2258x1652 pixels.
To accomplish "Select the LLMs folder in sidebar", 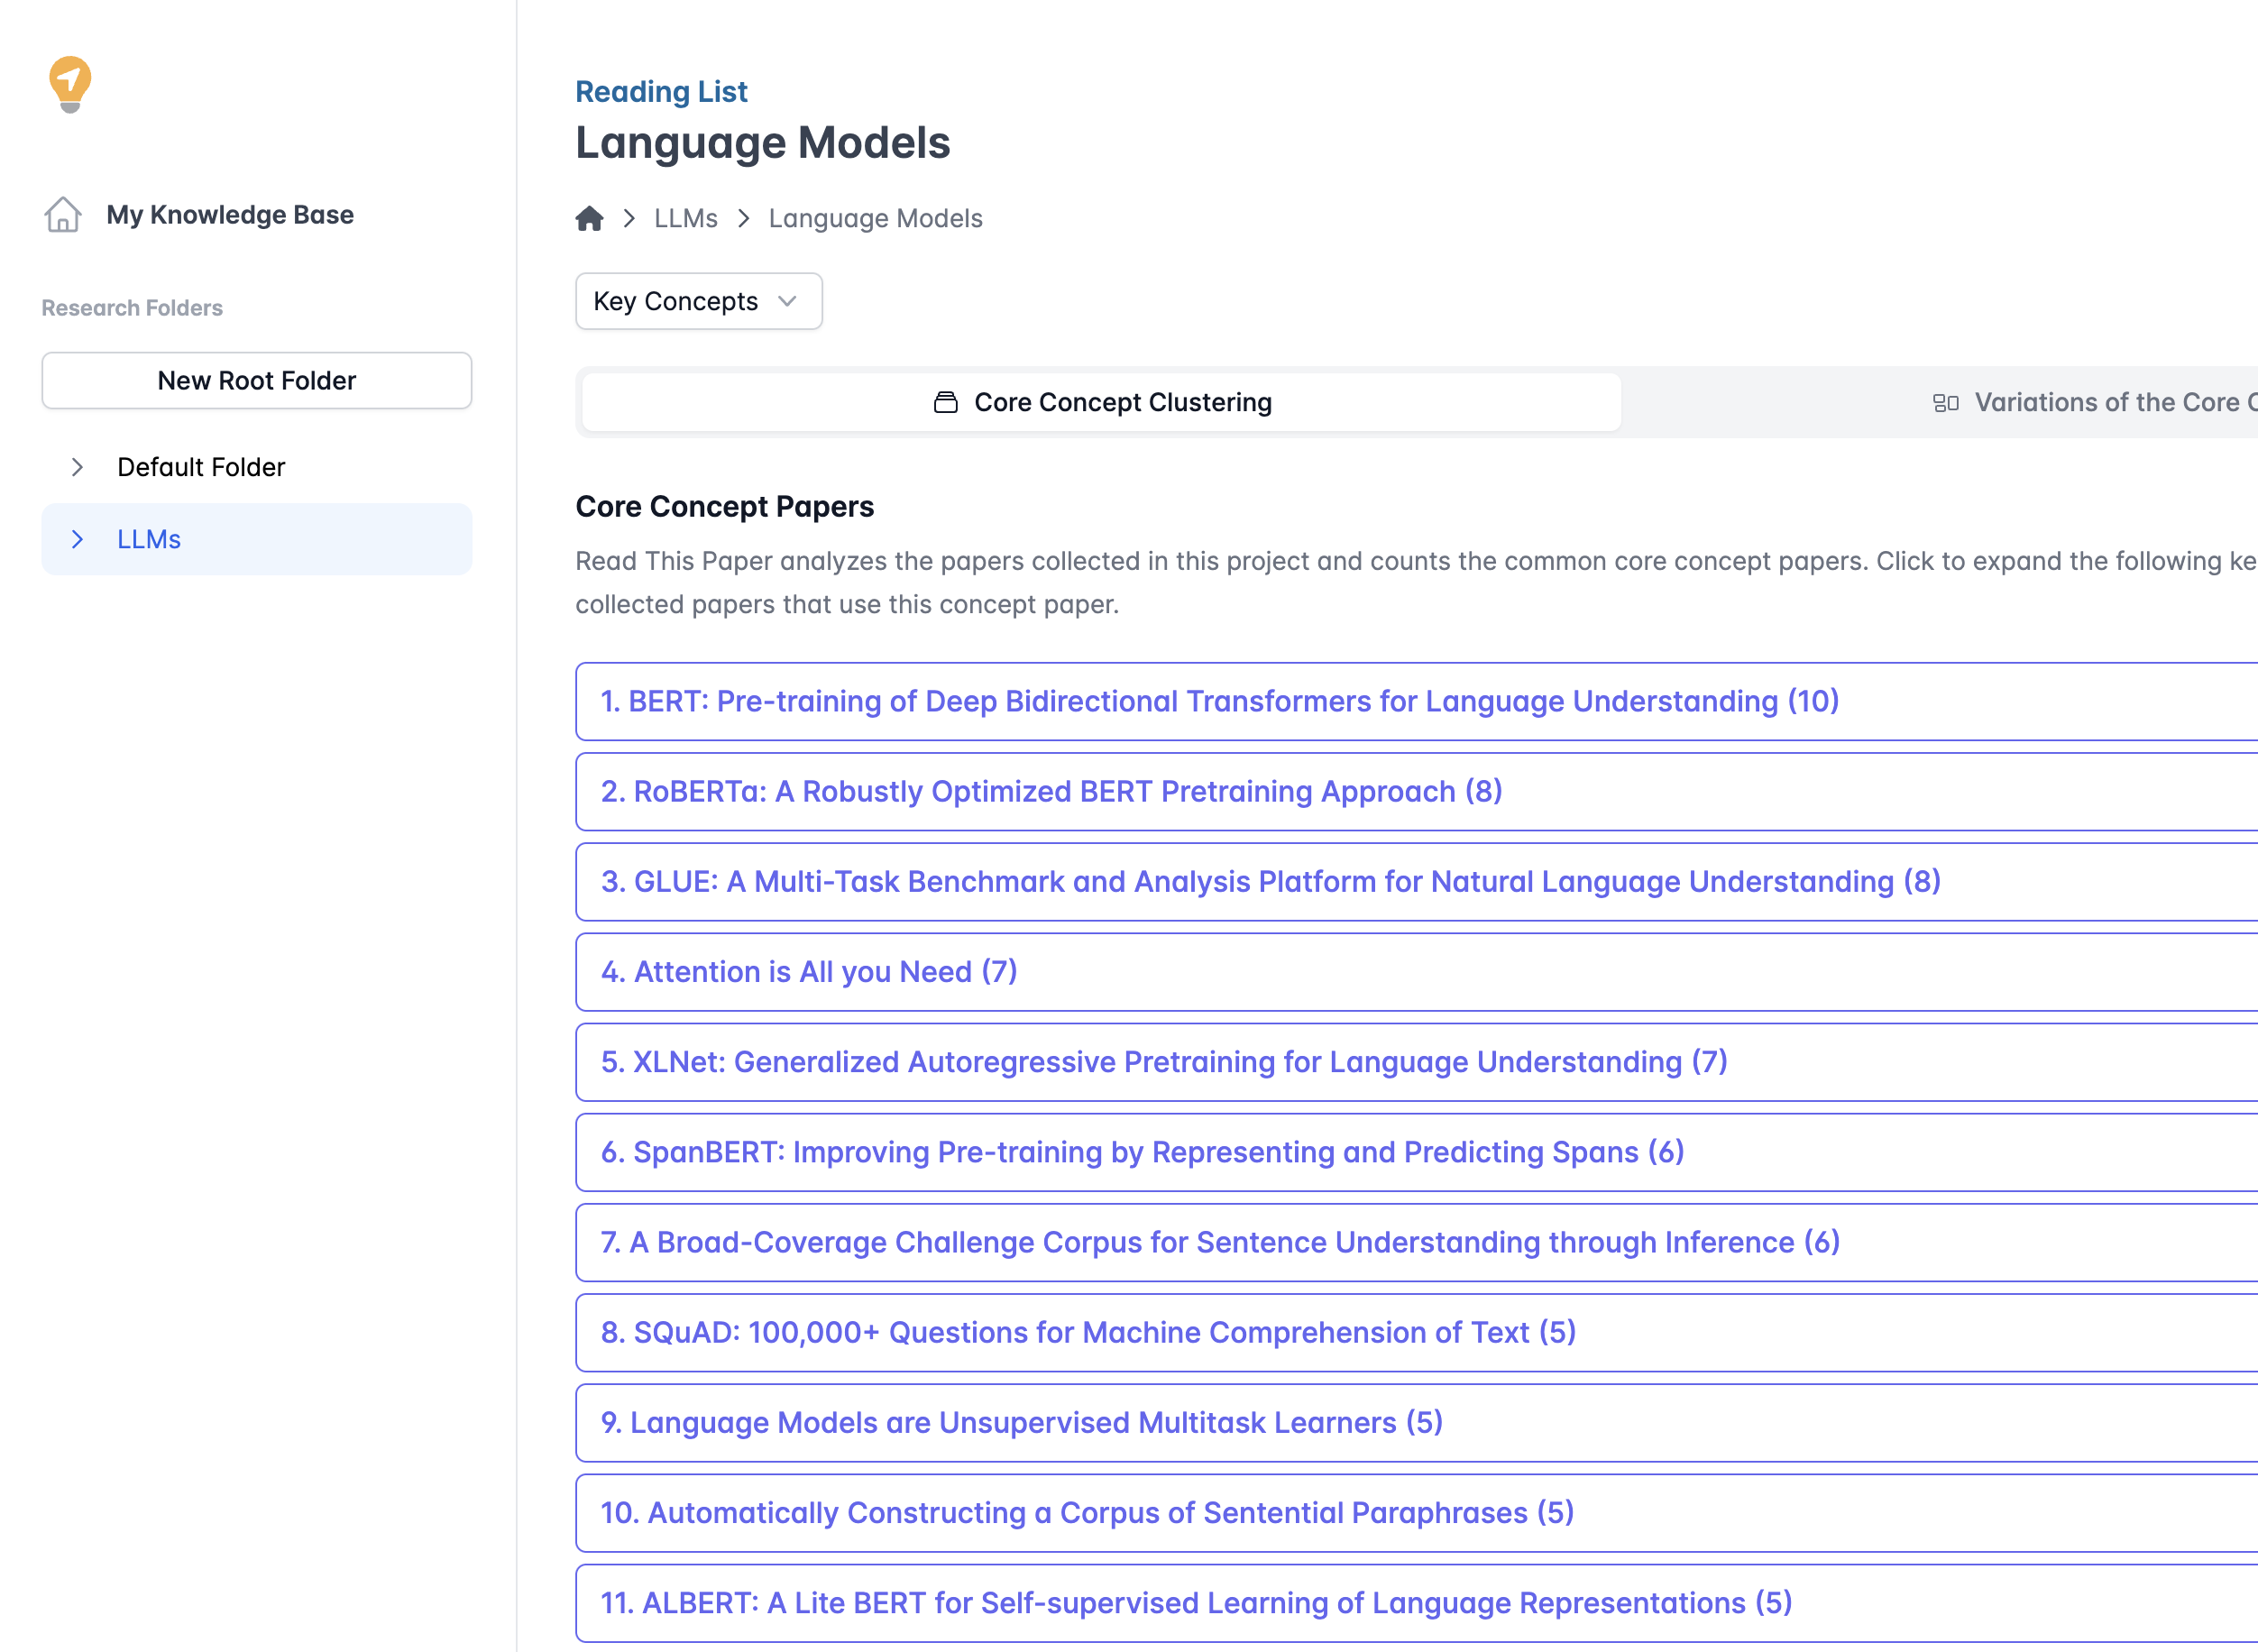I will click(x=149, y=539).
